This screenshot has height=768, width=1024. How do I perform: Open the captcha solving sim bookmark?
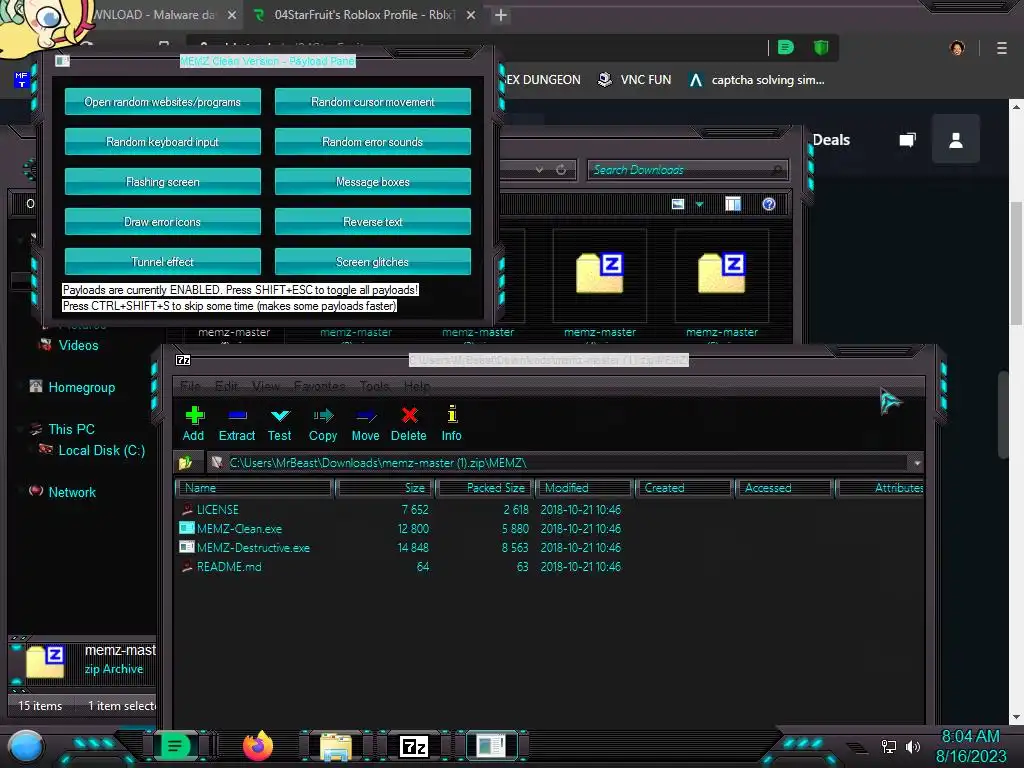click(758, 80)
